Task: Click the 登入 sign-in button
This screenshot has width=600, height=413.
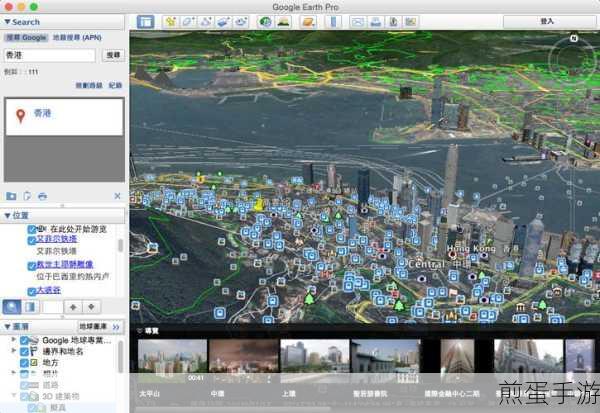Action: coord(548,21)
